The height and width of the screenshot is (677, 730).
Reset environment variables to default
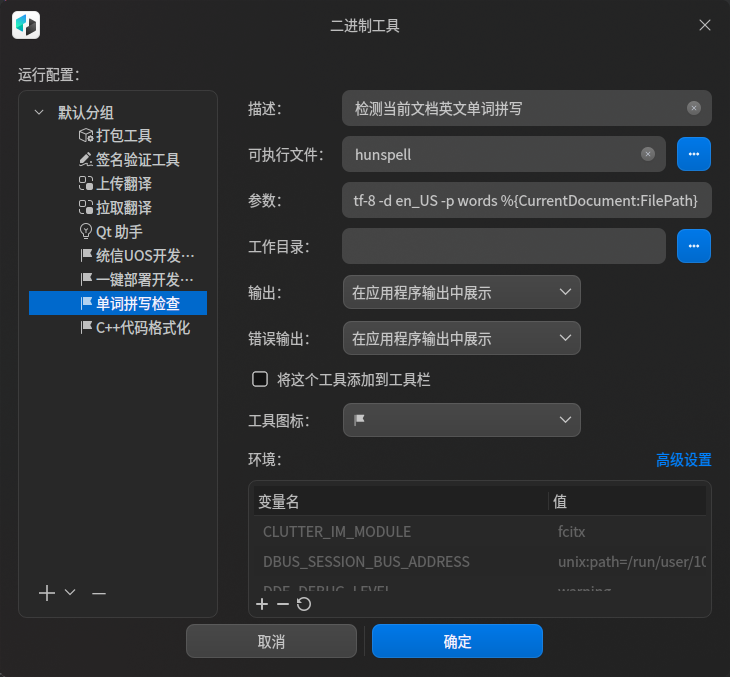[304, 604]
